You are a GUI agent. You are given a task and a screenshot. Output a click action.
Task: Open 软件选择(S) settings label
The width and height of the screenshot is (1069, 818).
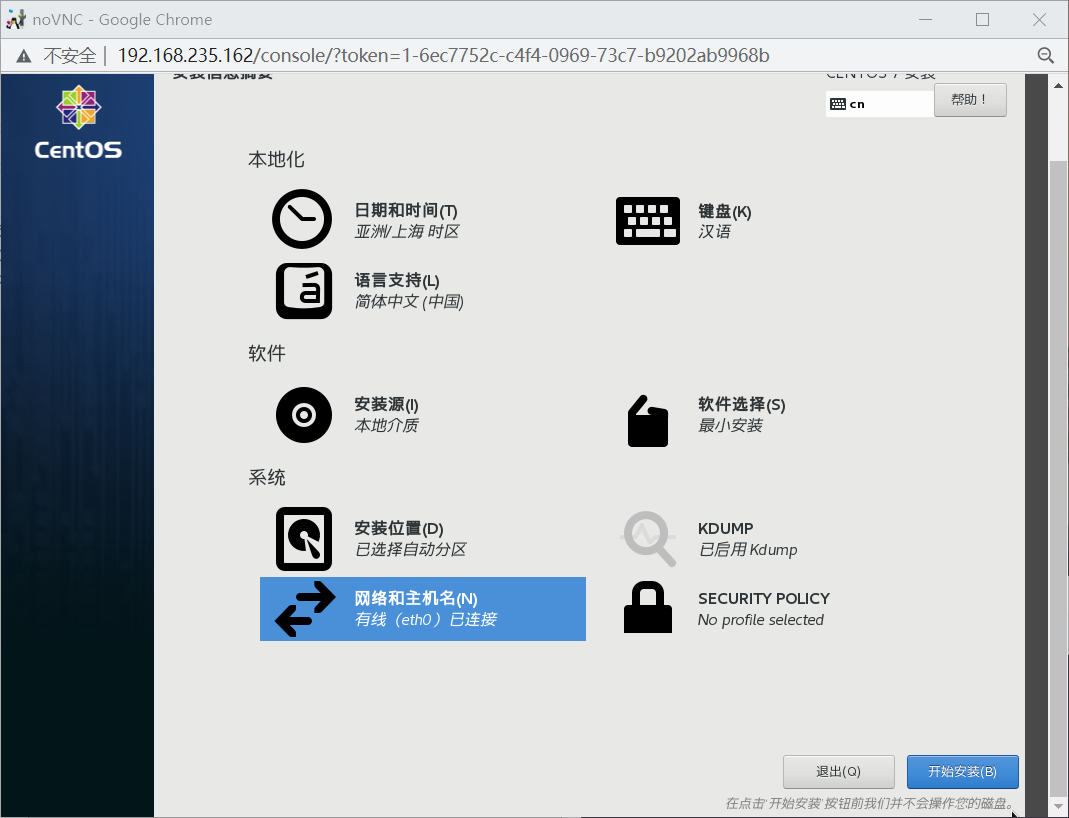(x=742, y=404)
